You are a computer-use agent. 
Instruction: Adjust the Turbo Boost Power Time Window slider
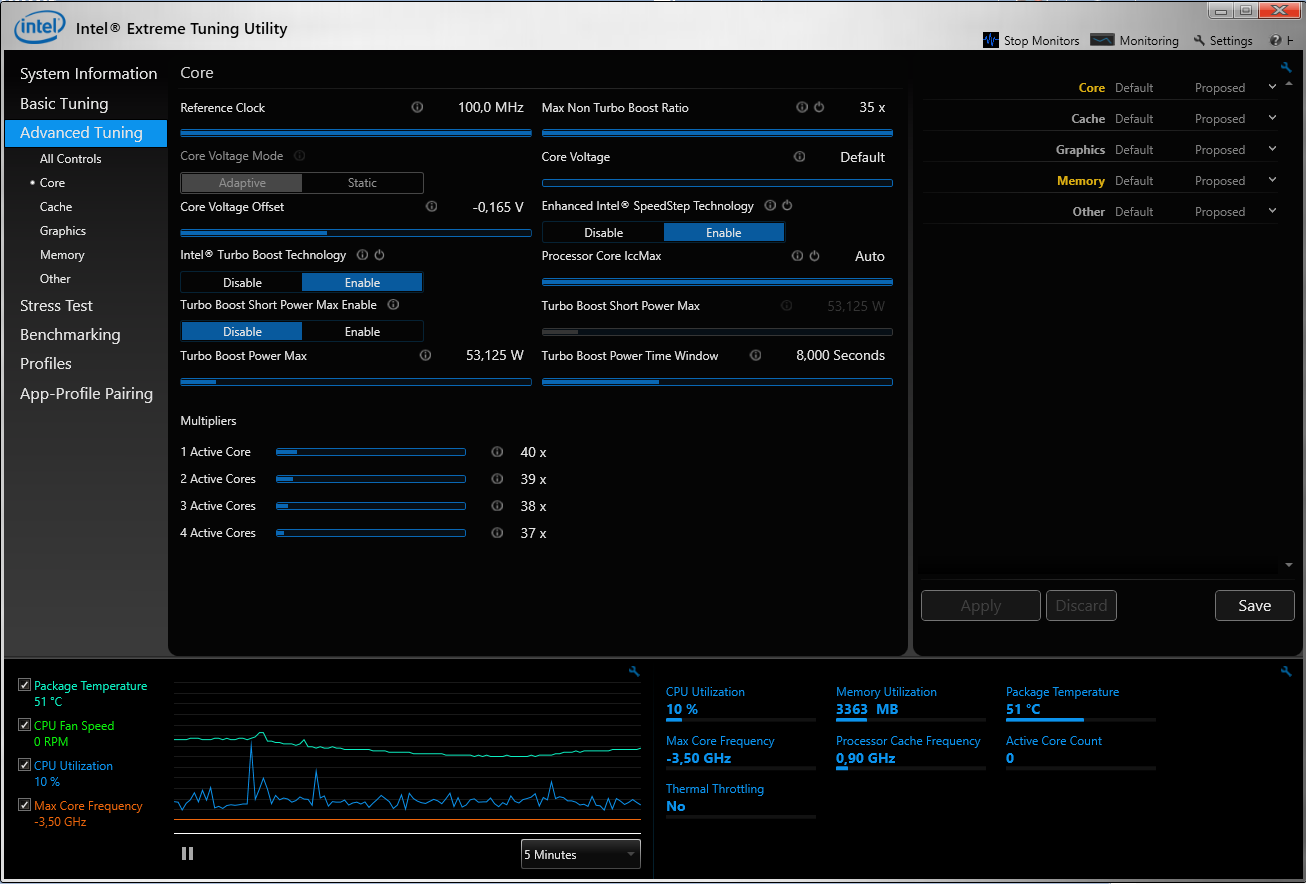click(717, 381)
